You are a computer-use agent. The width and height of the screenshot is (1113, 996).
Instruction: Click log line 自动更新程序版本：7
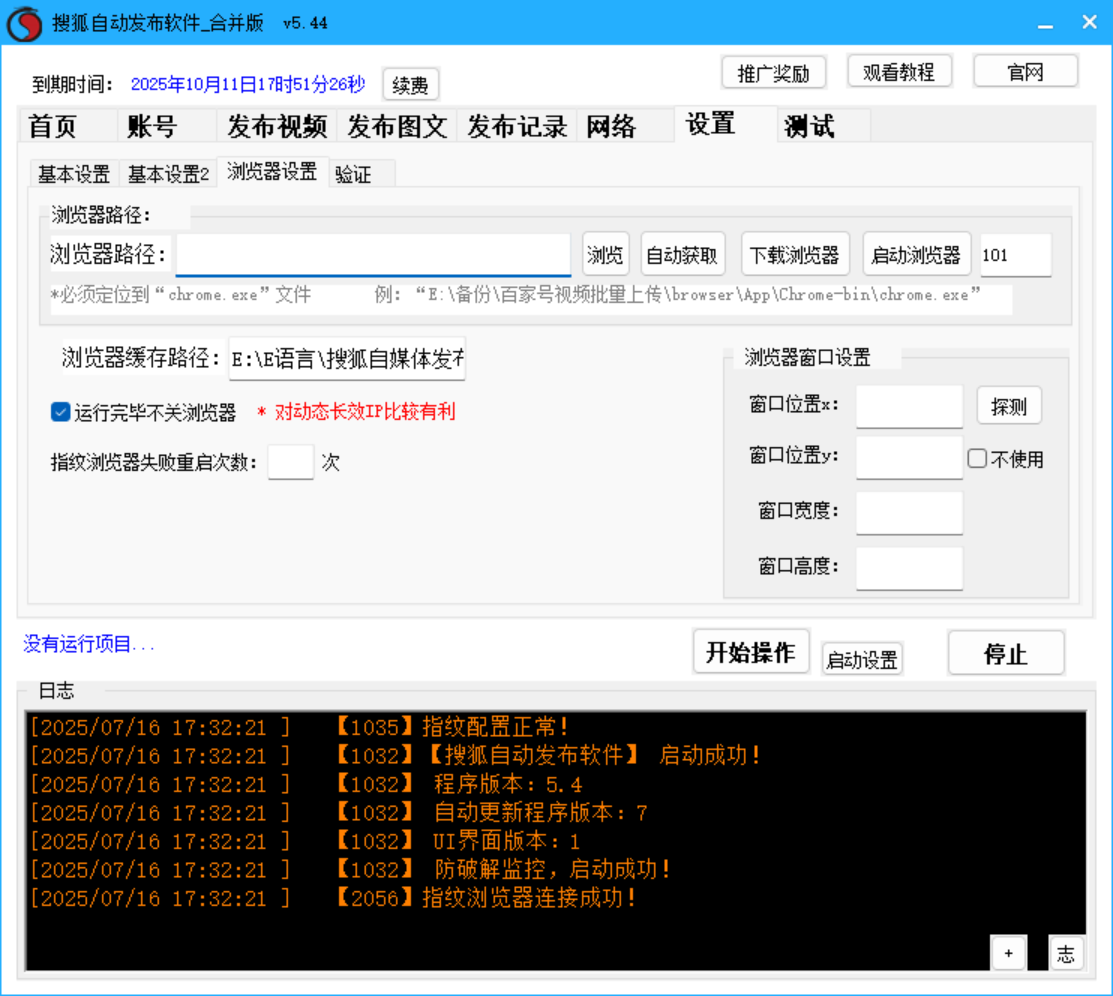[339, 813]
